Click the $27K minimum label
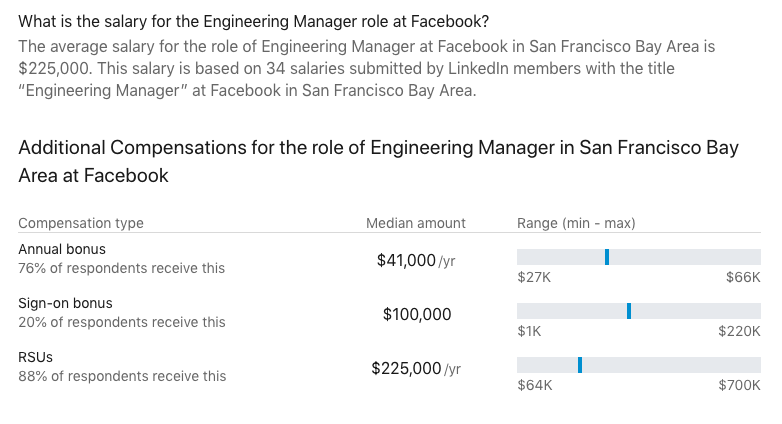The height and width of the screenshot is (424, 782). 534,277
